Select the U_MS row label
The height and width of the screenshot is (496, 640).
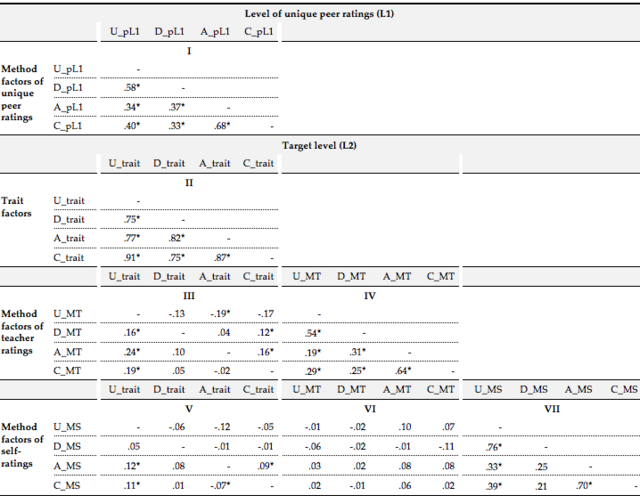(67, 427)
